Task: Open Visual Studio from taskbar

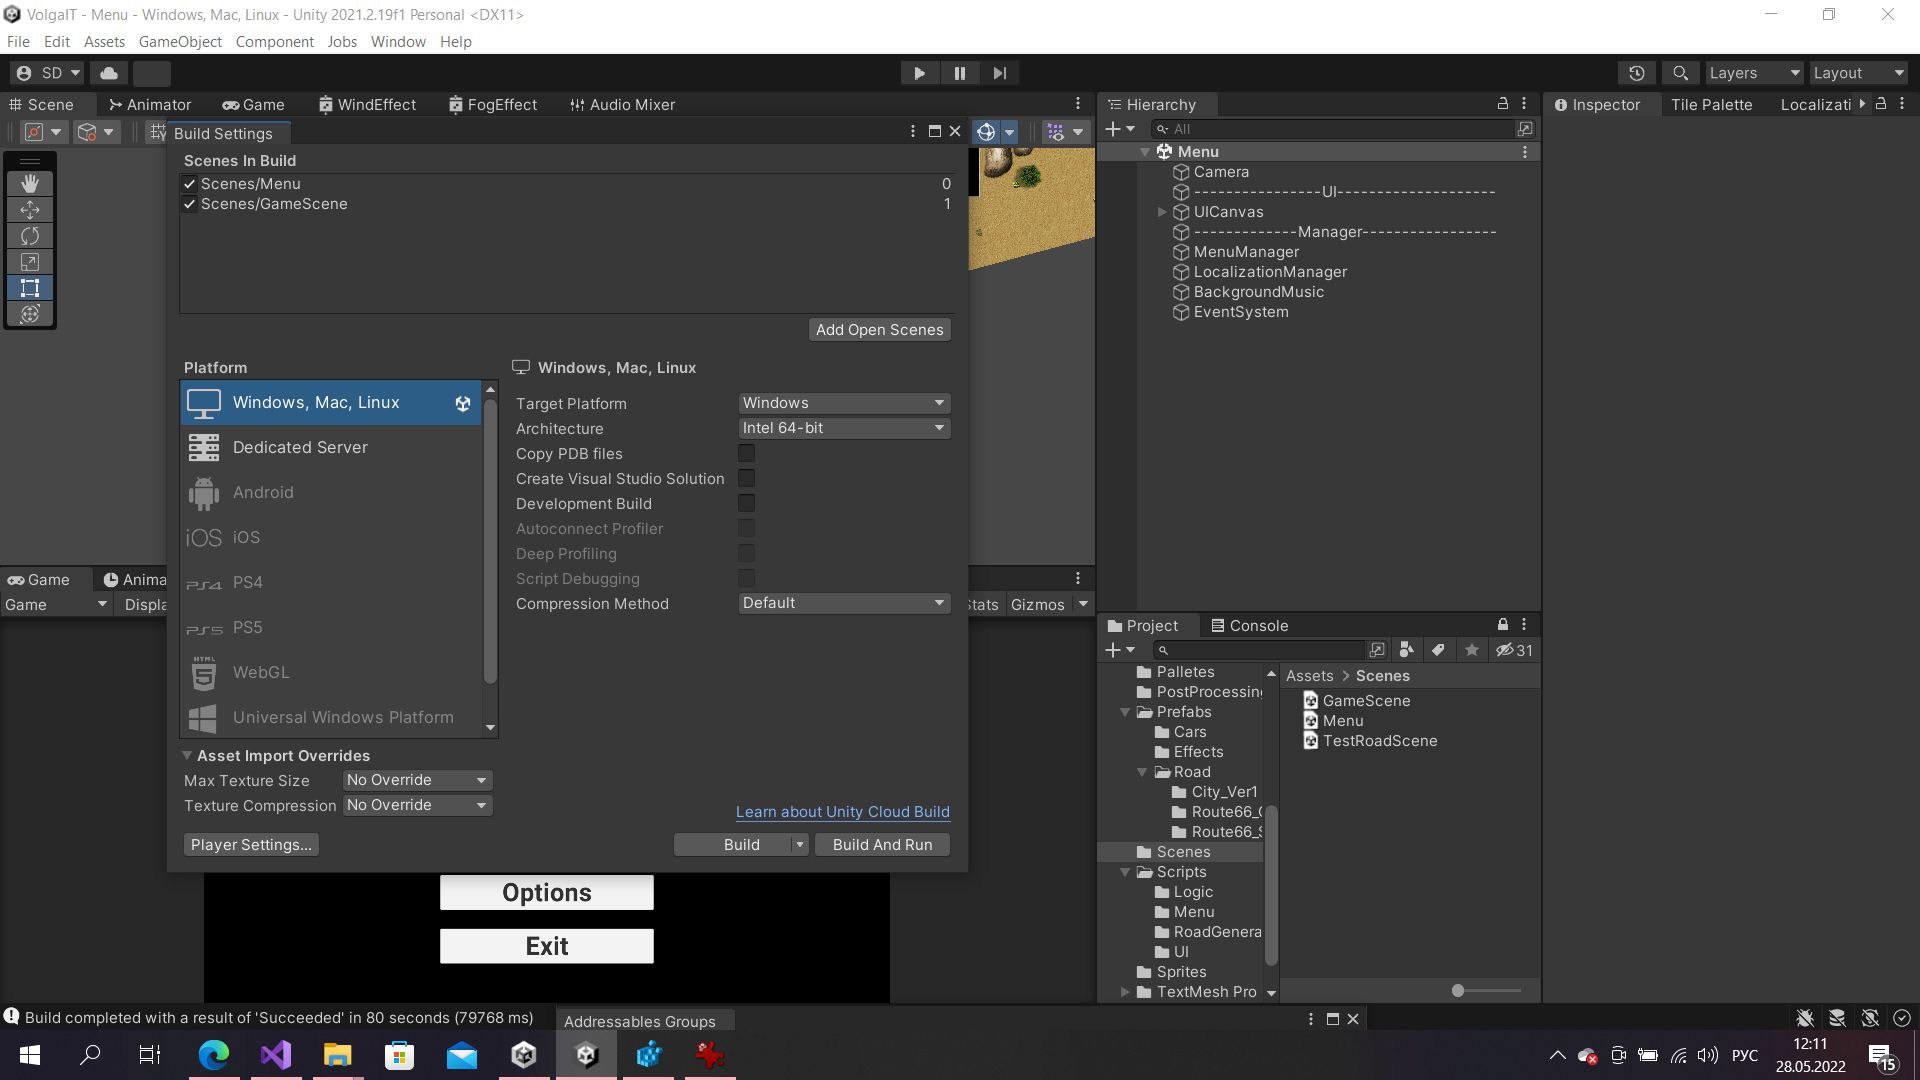Action: [x=276, y=1054]
